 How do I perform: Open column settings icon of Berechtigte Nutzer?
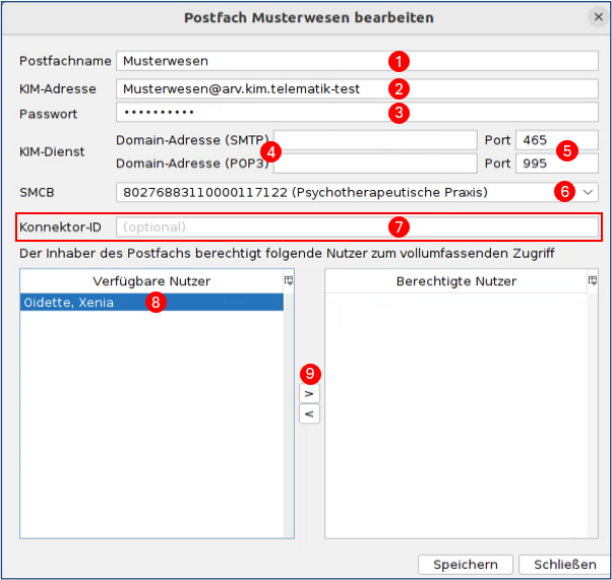pos(592,280)
